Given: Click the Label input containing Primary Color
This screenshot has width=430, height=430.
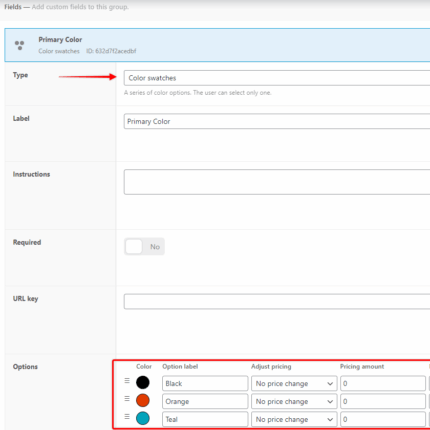Looking at the screenshot, I should pos(277,121).
